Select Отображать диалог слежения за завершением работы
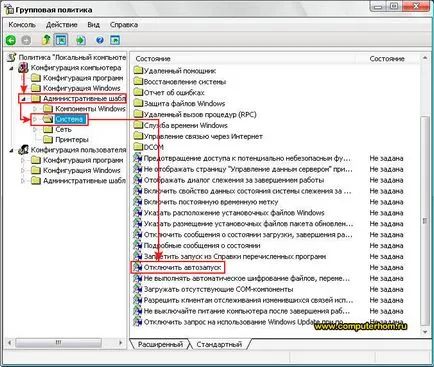This screenshot has height=367, width=434. pyautogui.click(x=234, y=180)
